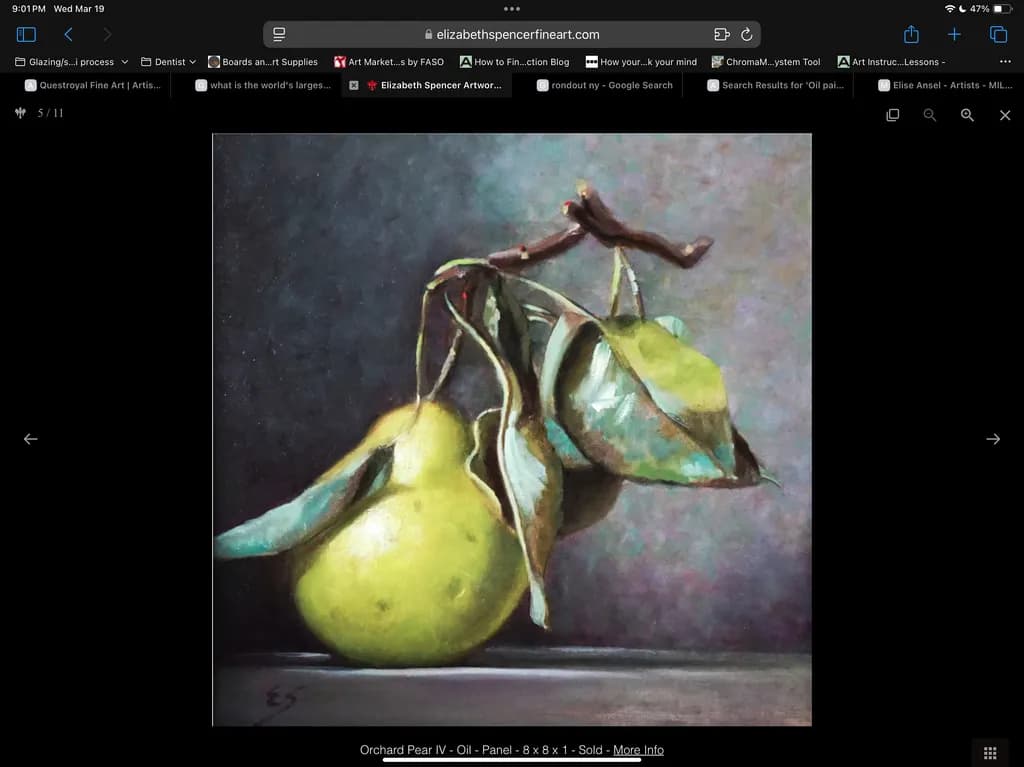Click the Orchard Pear painting image
Screen dimensions: 1024x767
tap(512, 430)
